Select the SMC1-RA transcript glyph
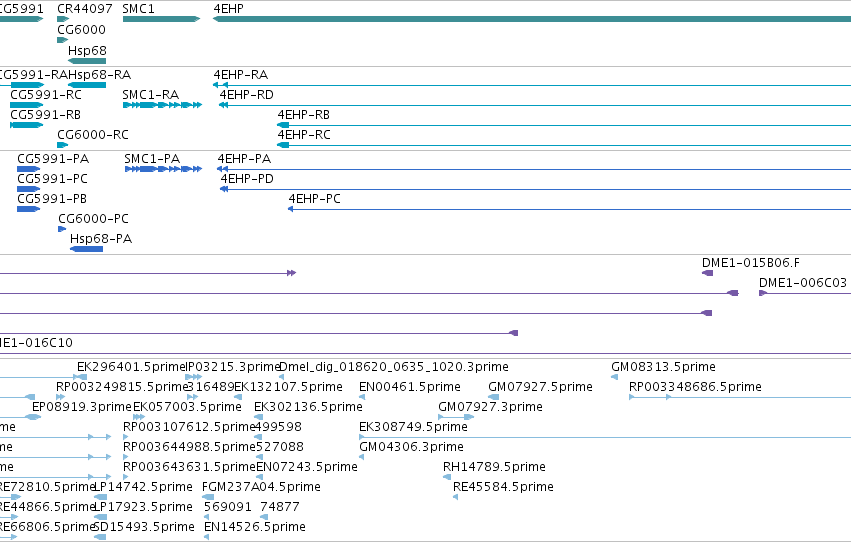The image size is (851, 542). (162, 105)
